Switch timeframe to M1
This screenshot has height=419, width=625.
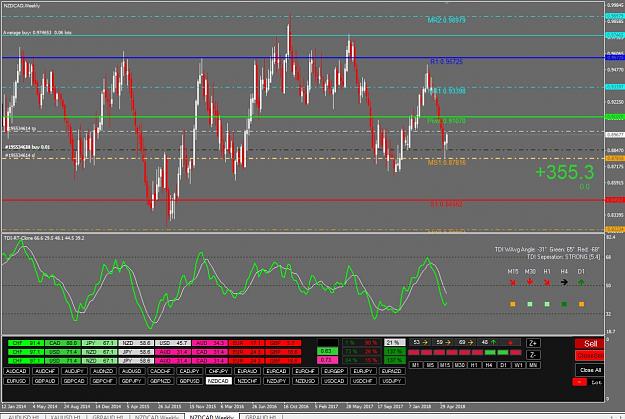coord(415,365)
